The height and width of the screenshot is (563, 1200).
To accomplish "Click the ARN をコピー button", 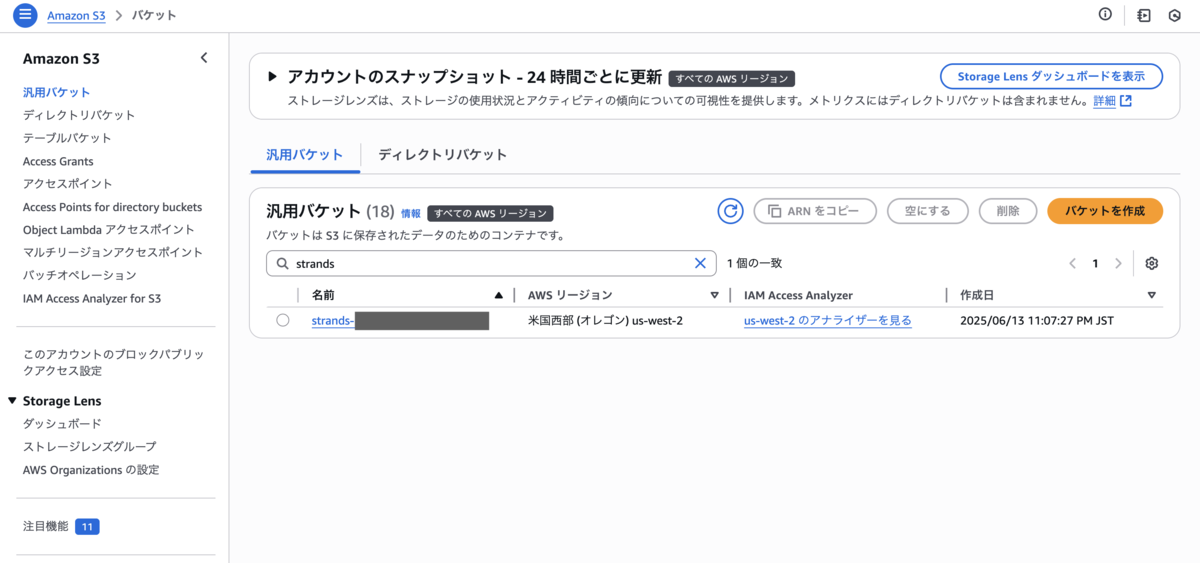I will pyautogui.click(x=814, y=211).
